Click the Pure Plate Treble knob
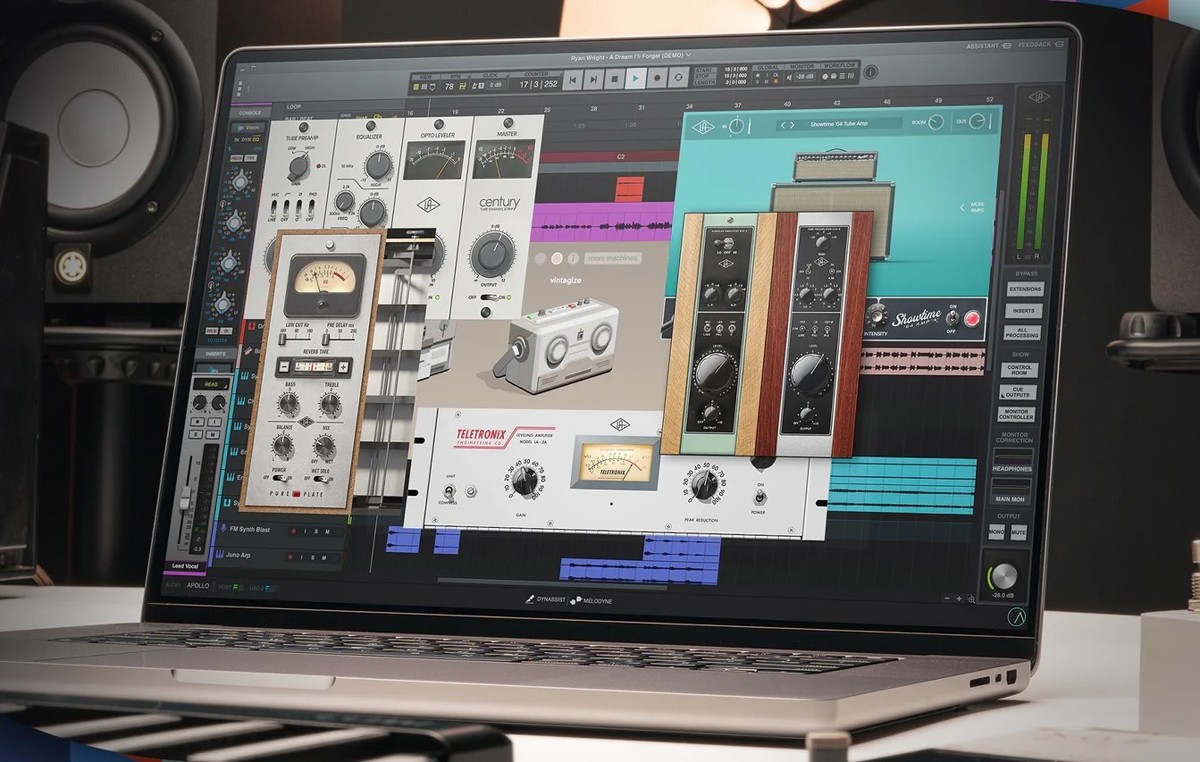The image size is (1200, 762). click(330, 403)
